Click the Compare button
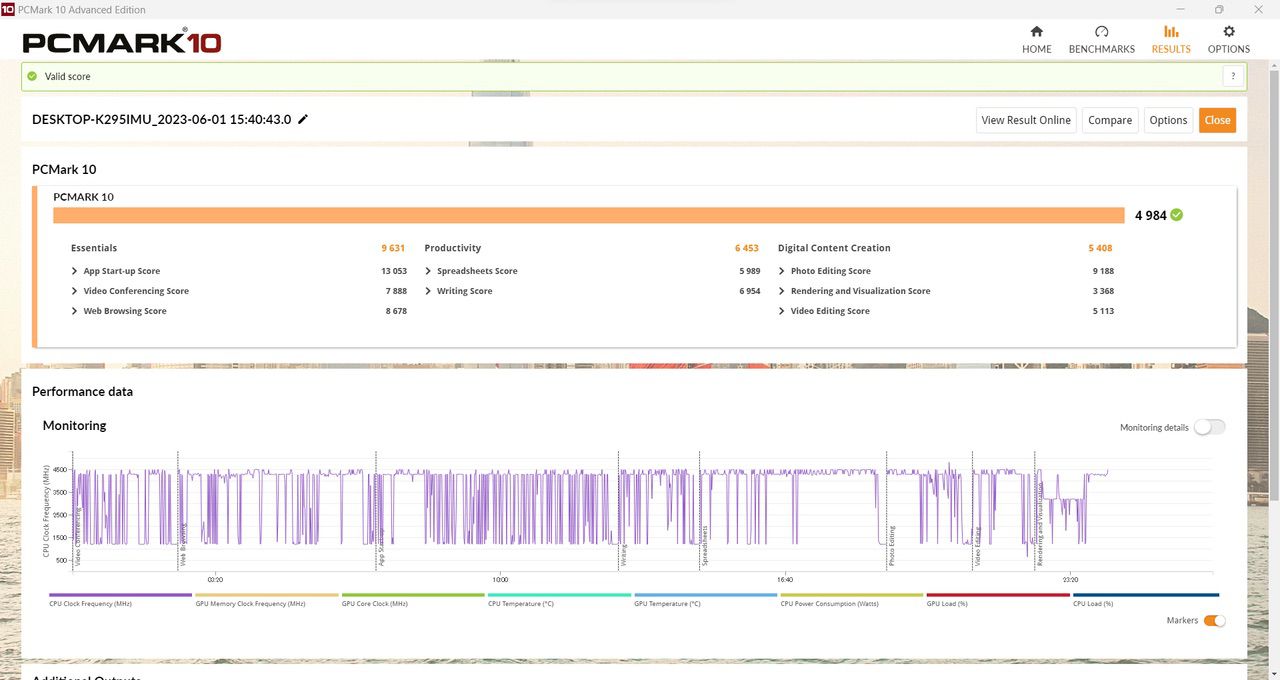This screenshot has width=1280, height=680. pos(1109,120)
